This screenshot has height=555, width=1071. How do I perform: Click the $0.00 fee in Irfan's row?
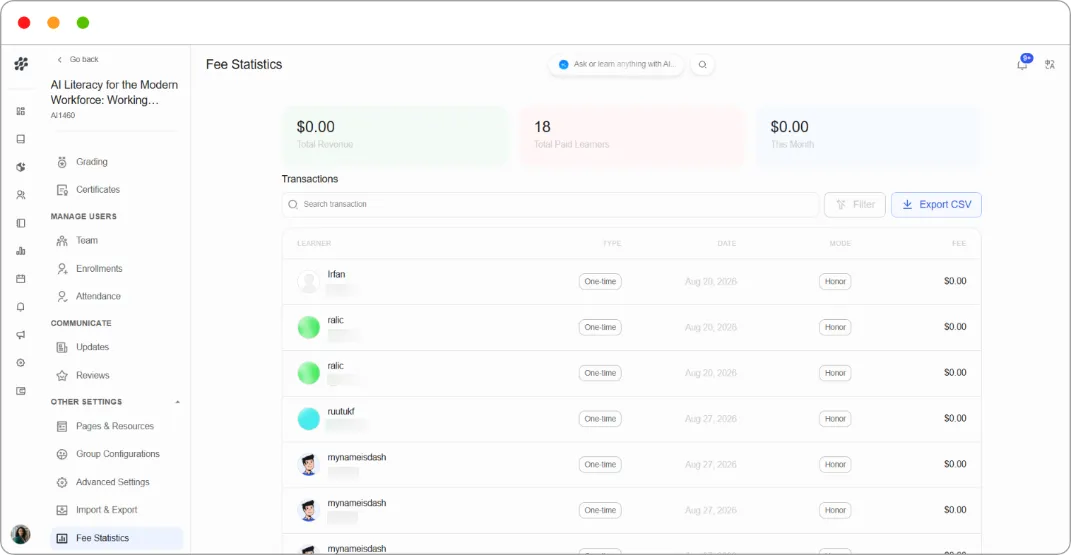[955, 281]
